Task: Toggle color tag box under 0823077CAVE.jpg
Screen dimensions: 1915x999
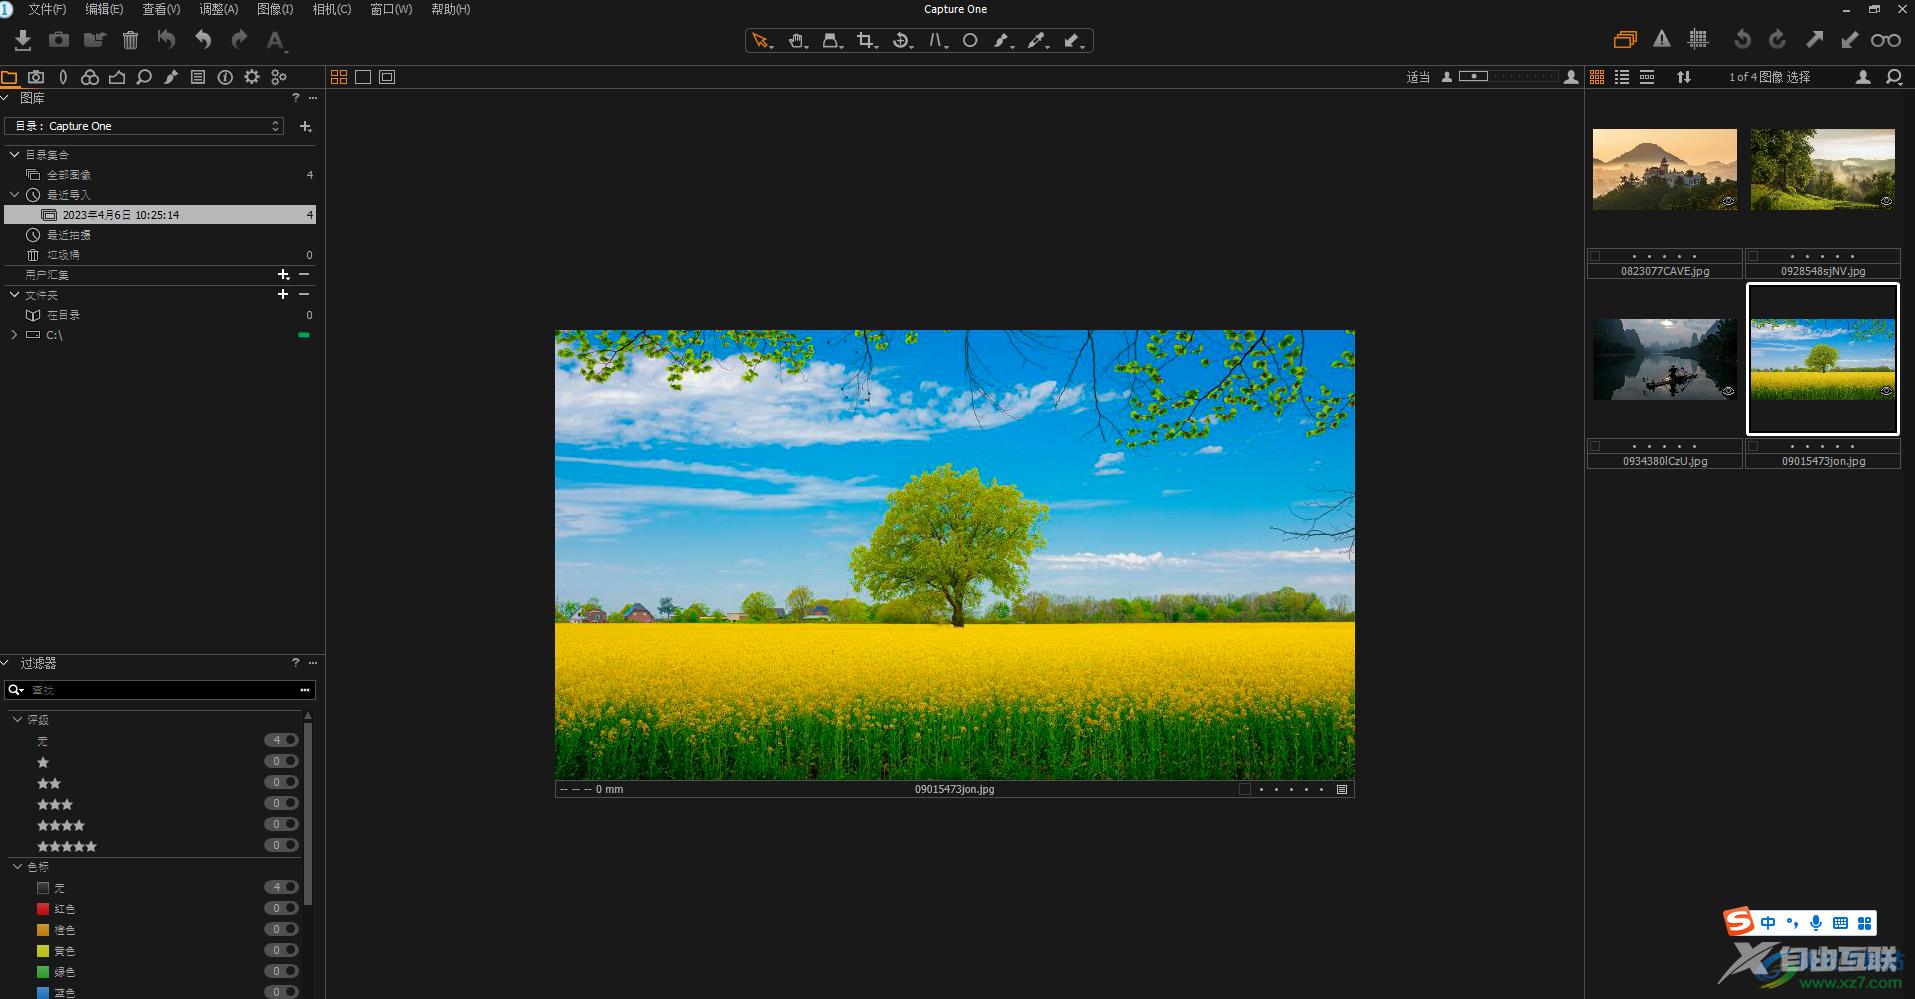Action: click(x=1596, y=256)
